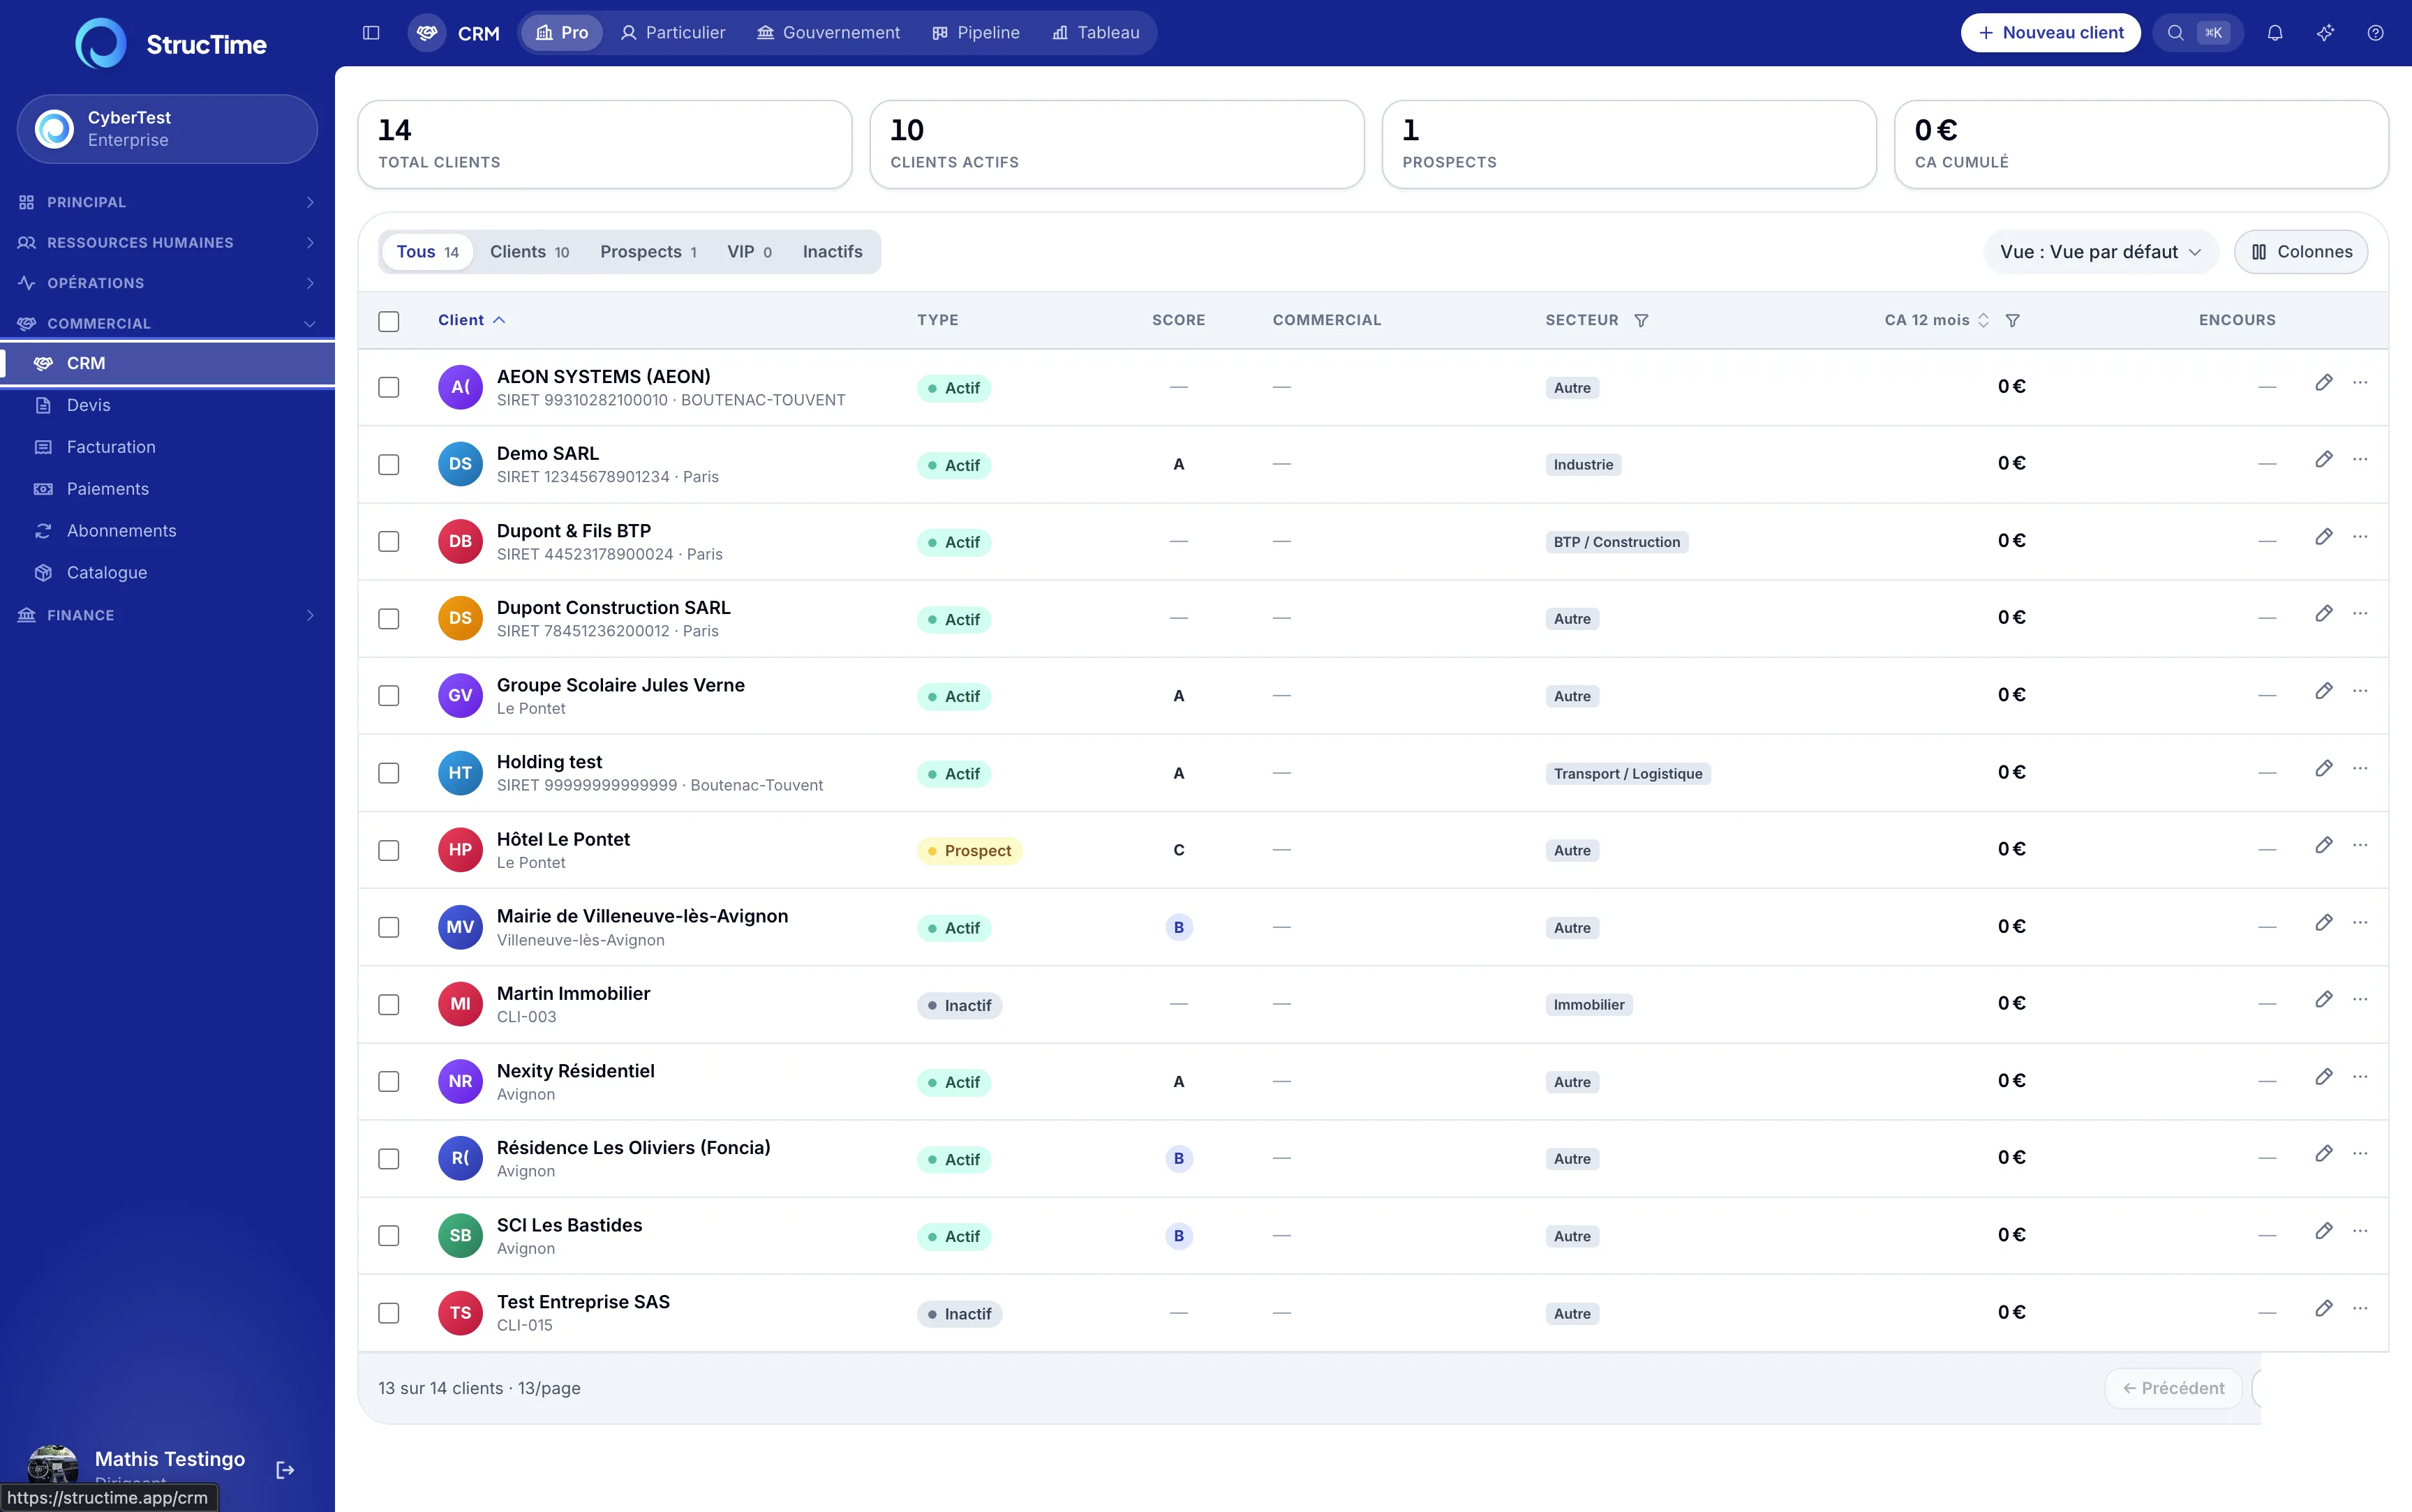Screen dimensions: 2412x1512
Task: Switch to the Gouvernement tab
Action: [x=828, y=33]
